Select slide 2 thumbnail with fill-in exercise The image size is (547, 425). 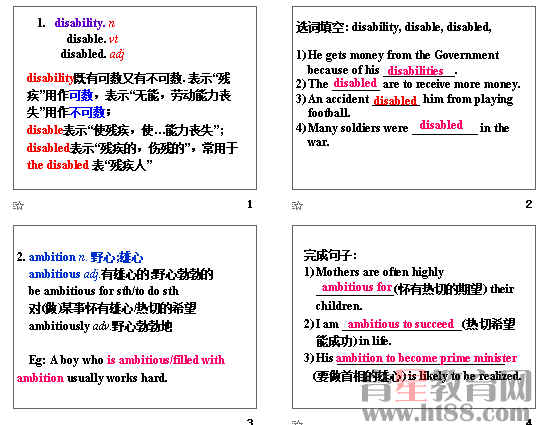(x=414, y=98)
